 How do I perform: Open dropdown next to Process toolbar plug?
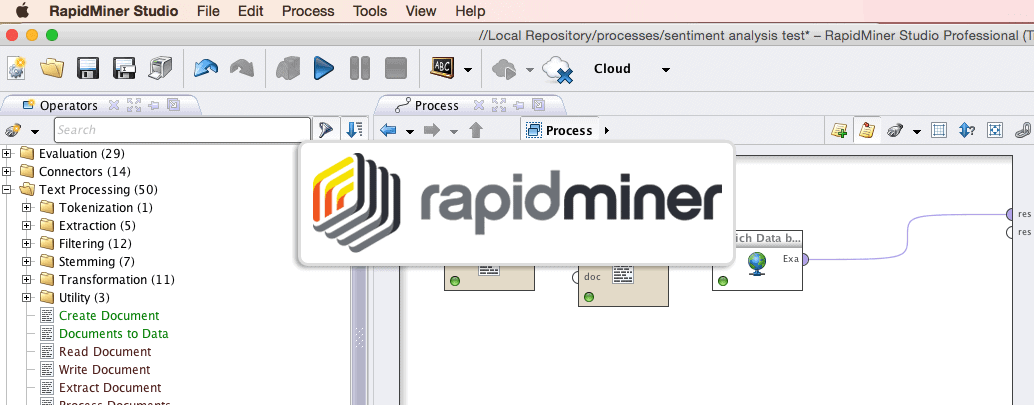[917, 131]
